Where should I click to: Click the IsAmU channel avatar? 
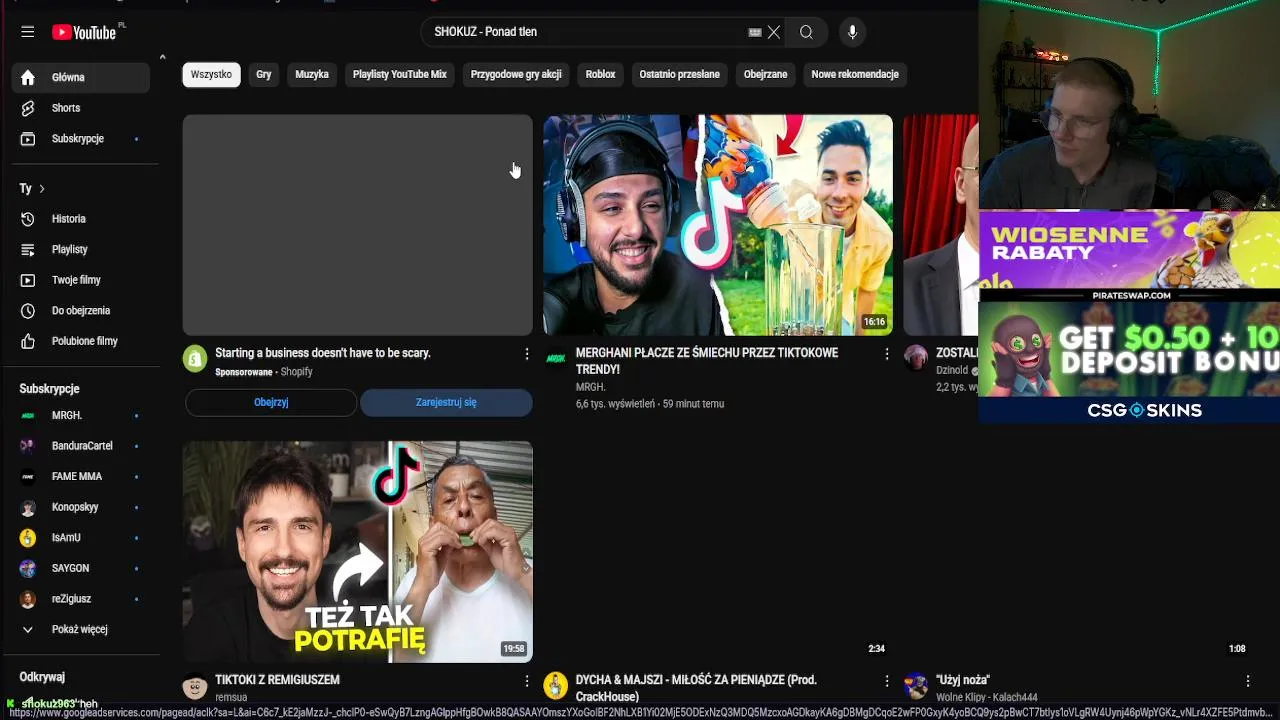28,538
